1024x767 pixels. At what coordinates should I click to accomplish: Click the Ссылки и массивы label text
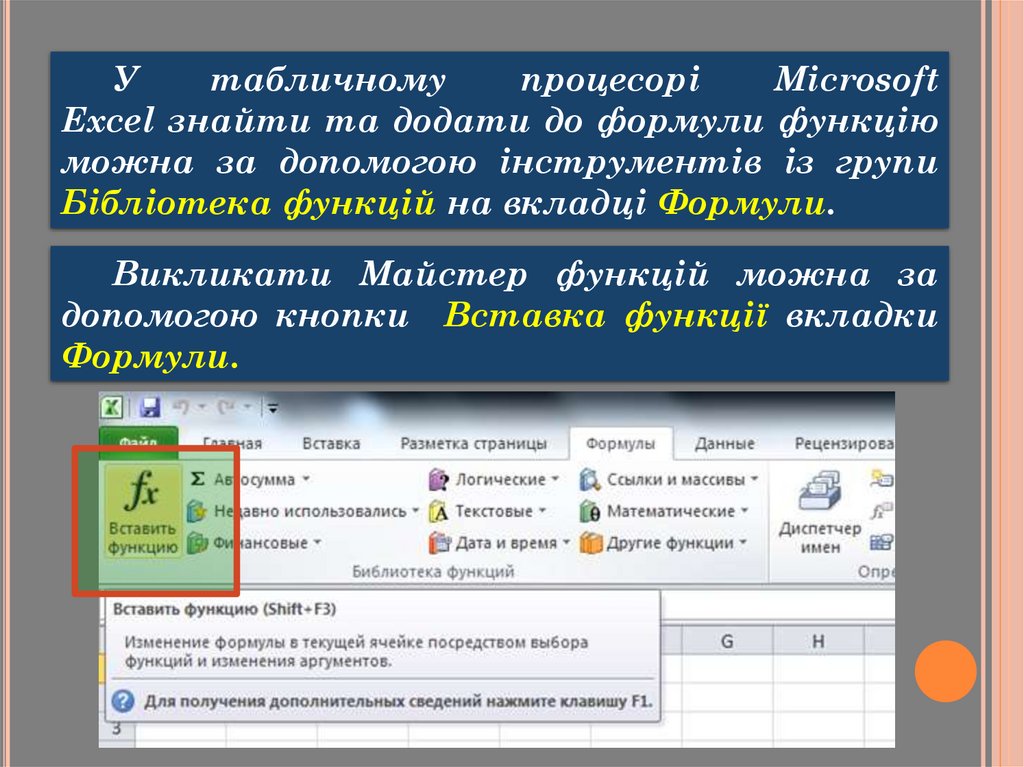676,480
